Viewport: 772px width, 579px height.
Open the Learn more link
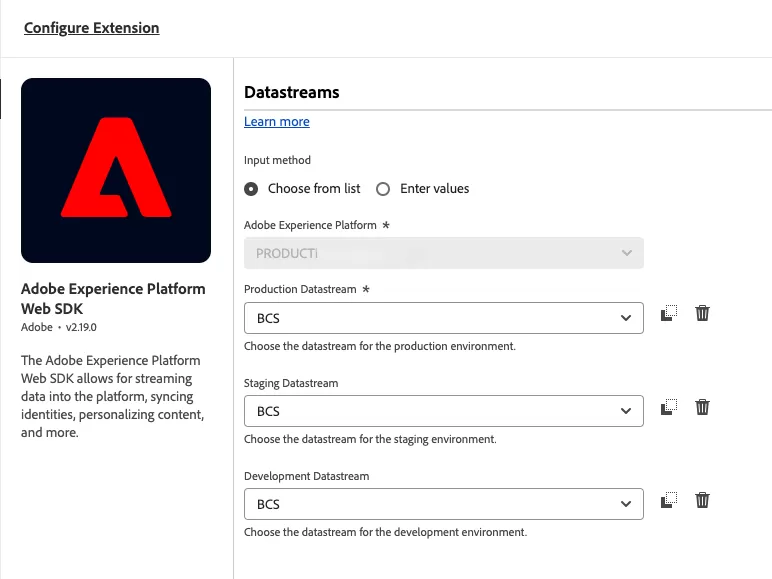point(277,122)
